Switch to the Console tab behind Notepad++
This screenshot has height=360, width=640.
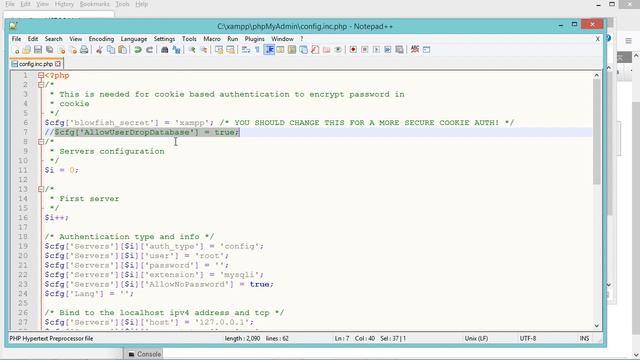click(x=144, y=354)
